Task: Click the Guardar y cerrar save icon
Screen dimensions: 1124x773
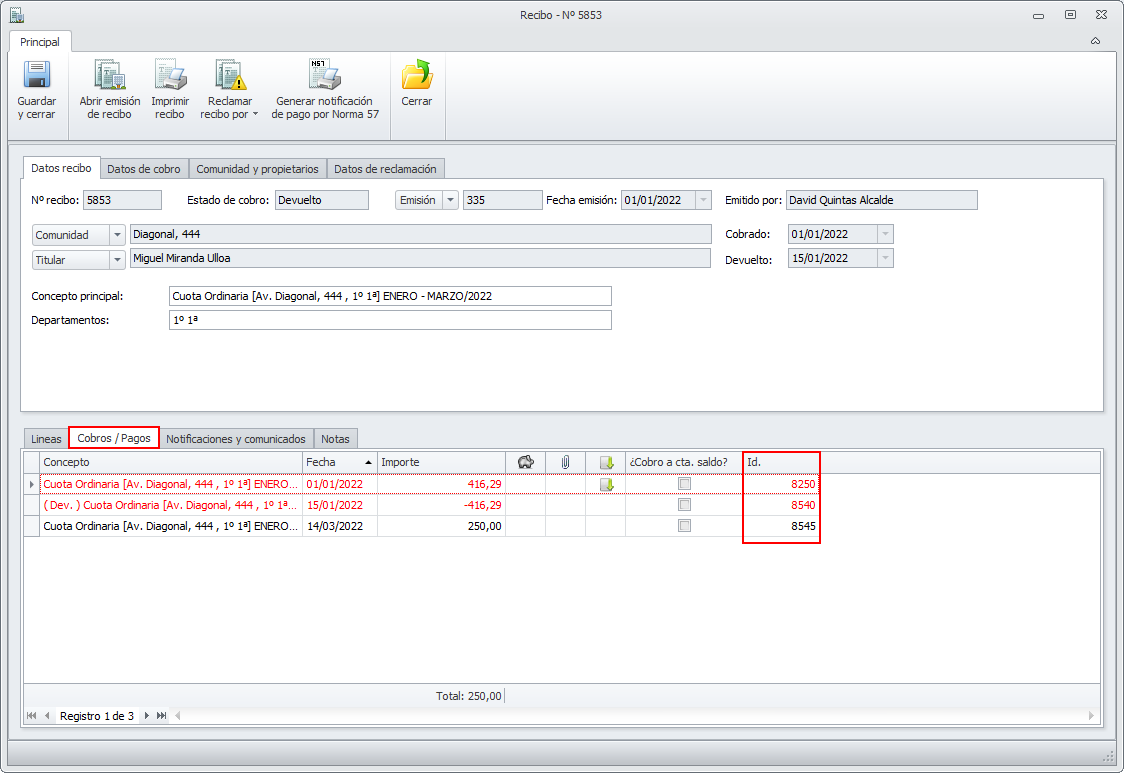Action: [x=37, y=77]
